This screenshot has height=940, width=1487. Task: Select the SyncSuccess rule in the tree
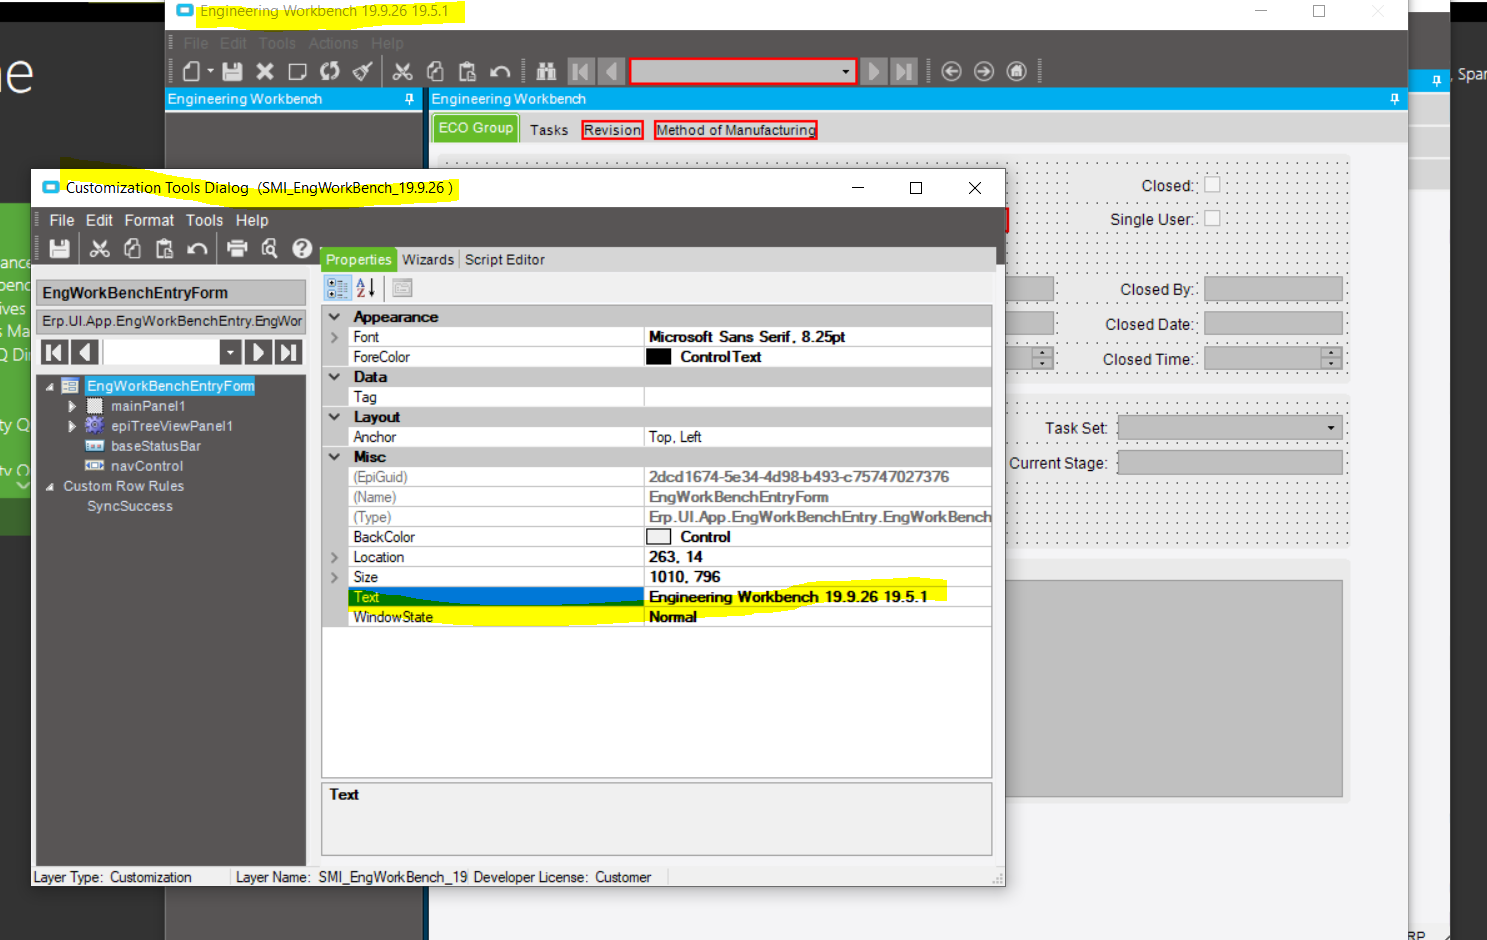click(x=130, y=506)
